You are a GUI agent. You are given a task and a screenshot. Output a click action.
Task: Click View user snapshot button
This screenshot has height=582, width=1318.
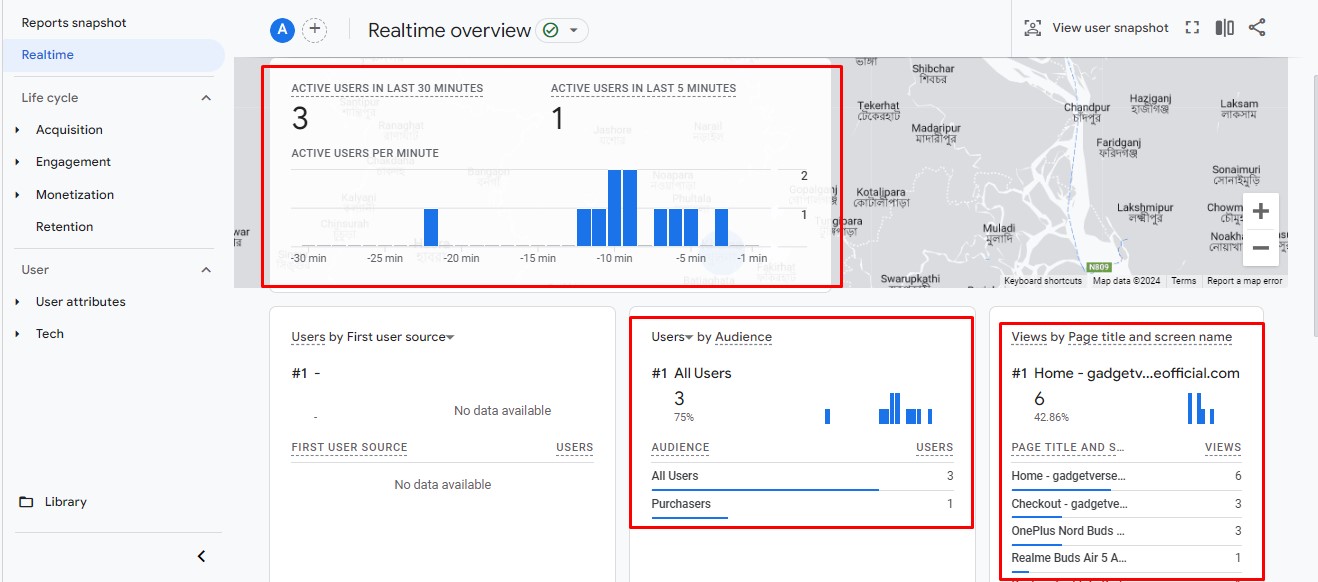(1097, 28)
